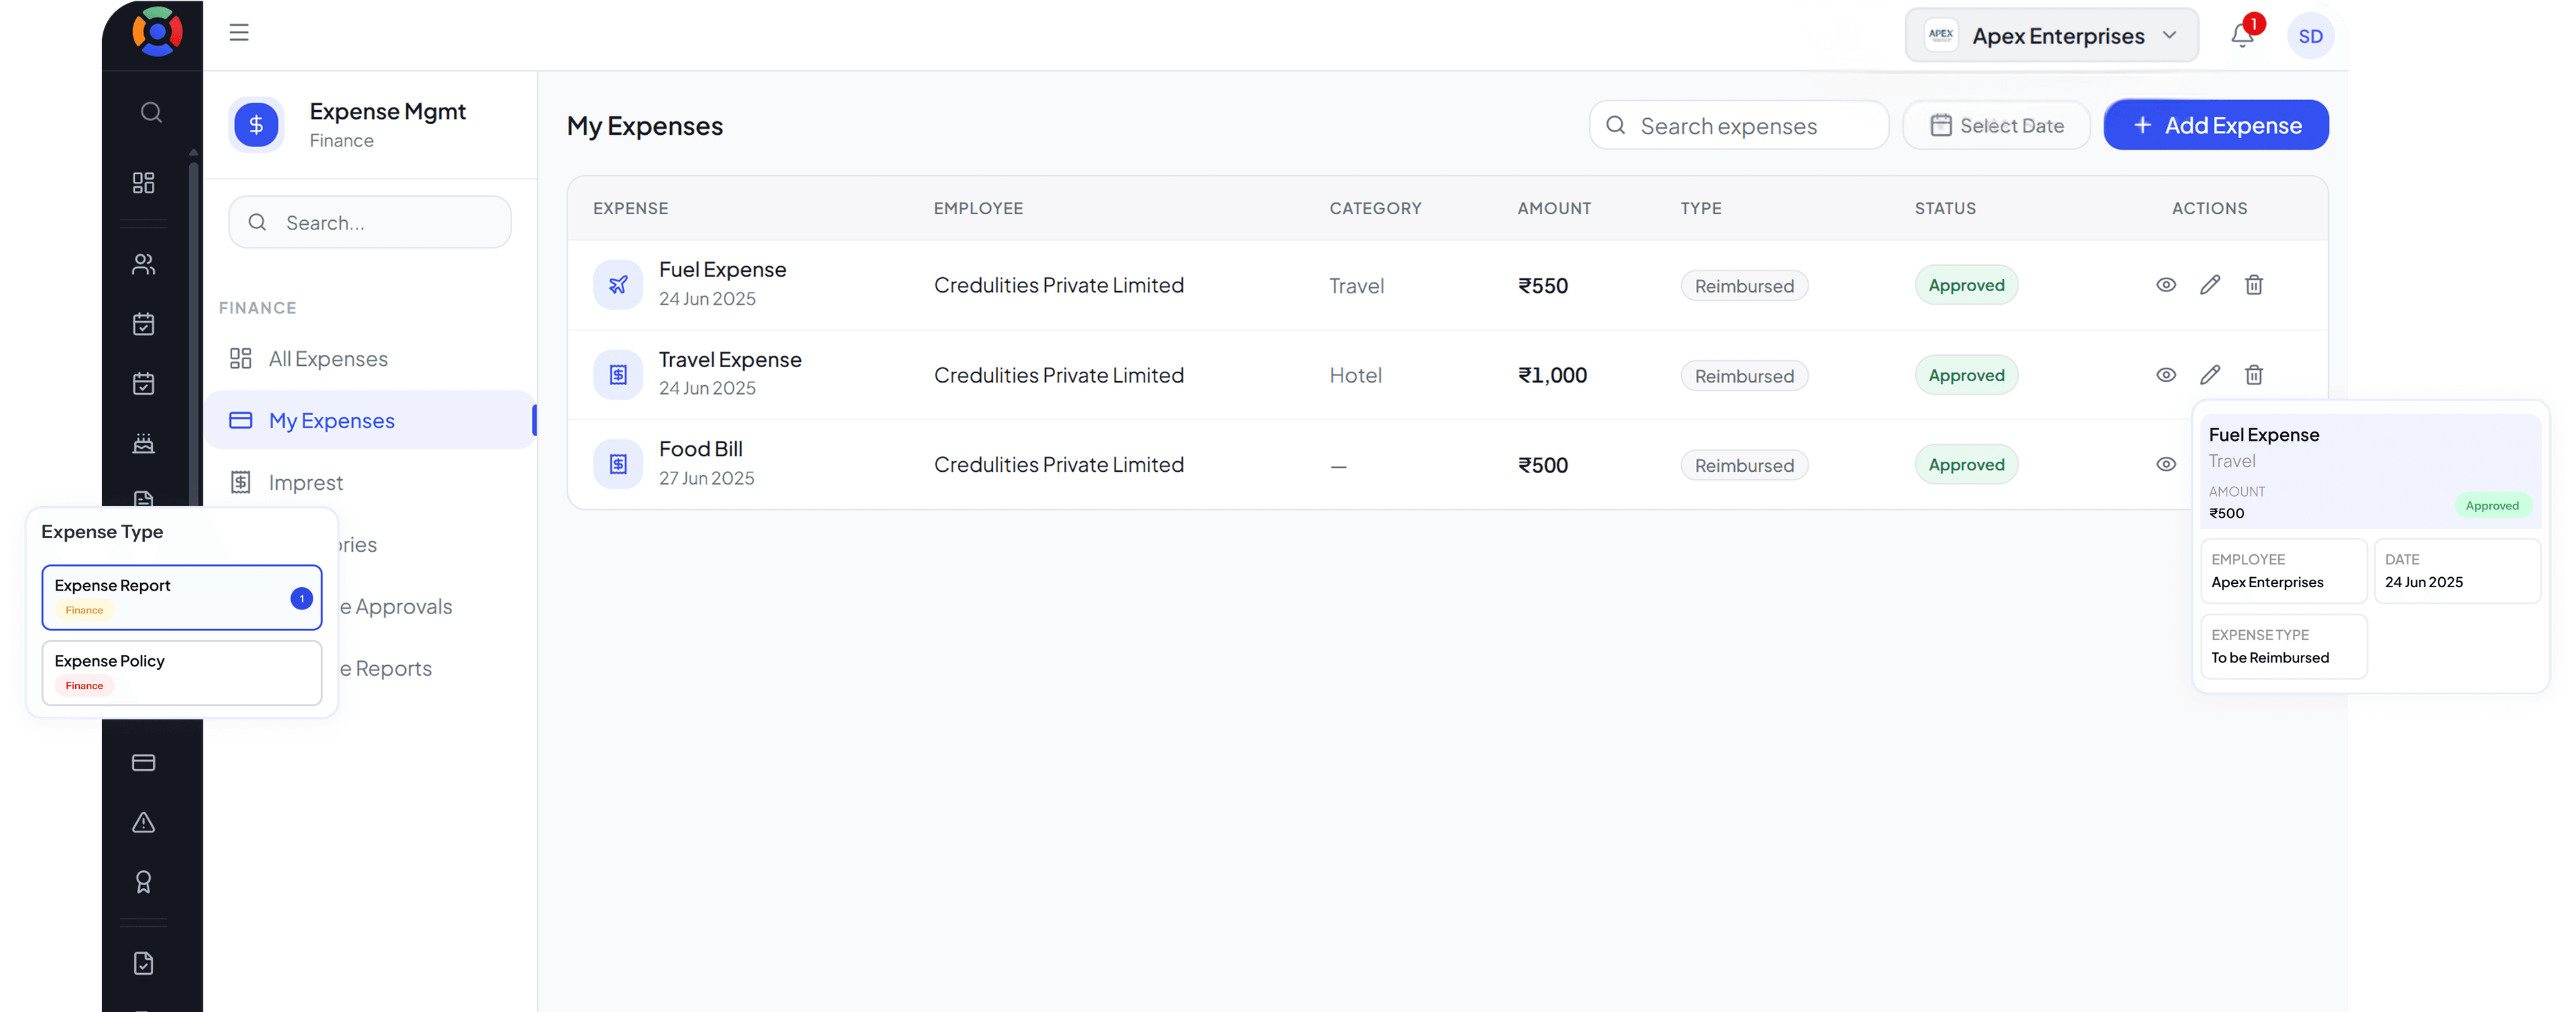The height and width of the screenshot is (1012, 2576).
Task: Click the My Expenses page heading
Action: [644, 126]
